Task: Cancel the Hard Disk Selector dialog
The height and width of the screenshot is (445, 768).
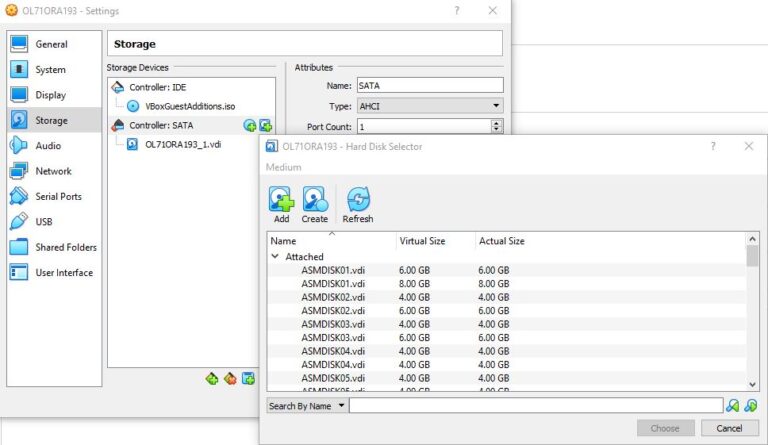Action: click(729, 428)
